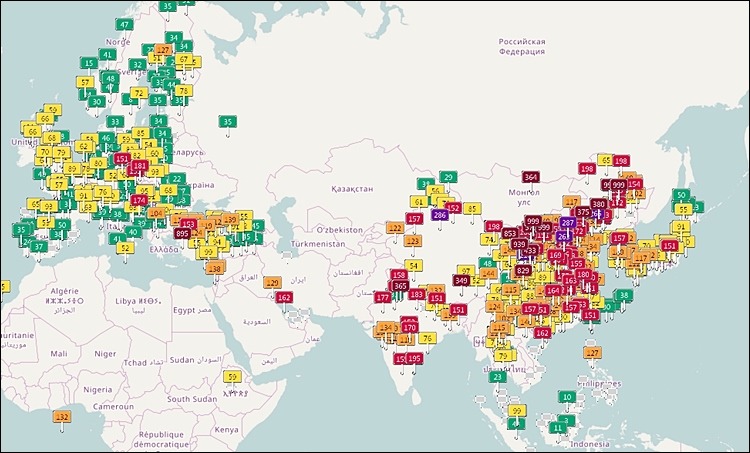
Task: Select the orange 127 marker in the Philippines
Action: (x=594, y=353)
